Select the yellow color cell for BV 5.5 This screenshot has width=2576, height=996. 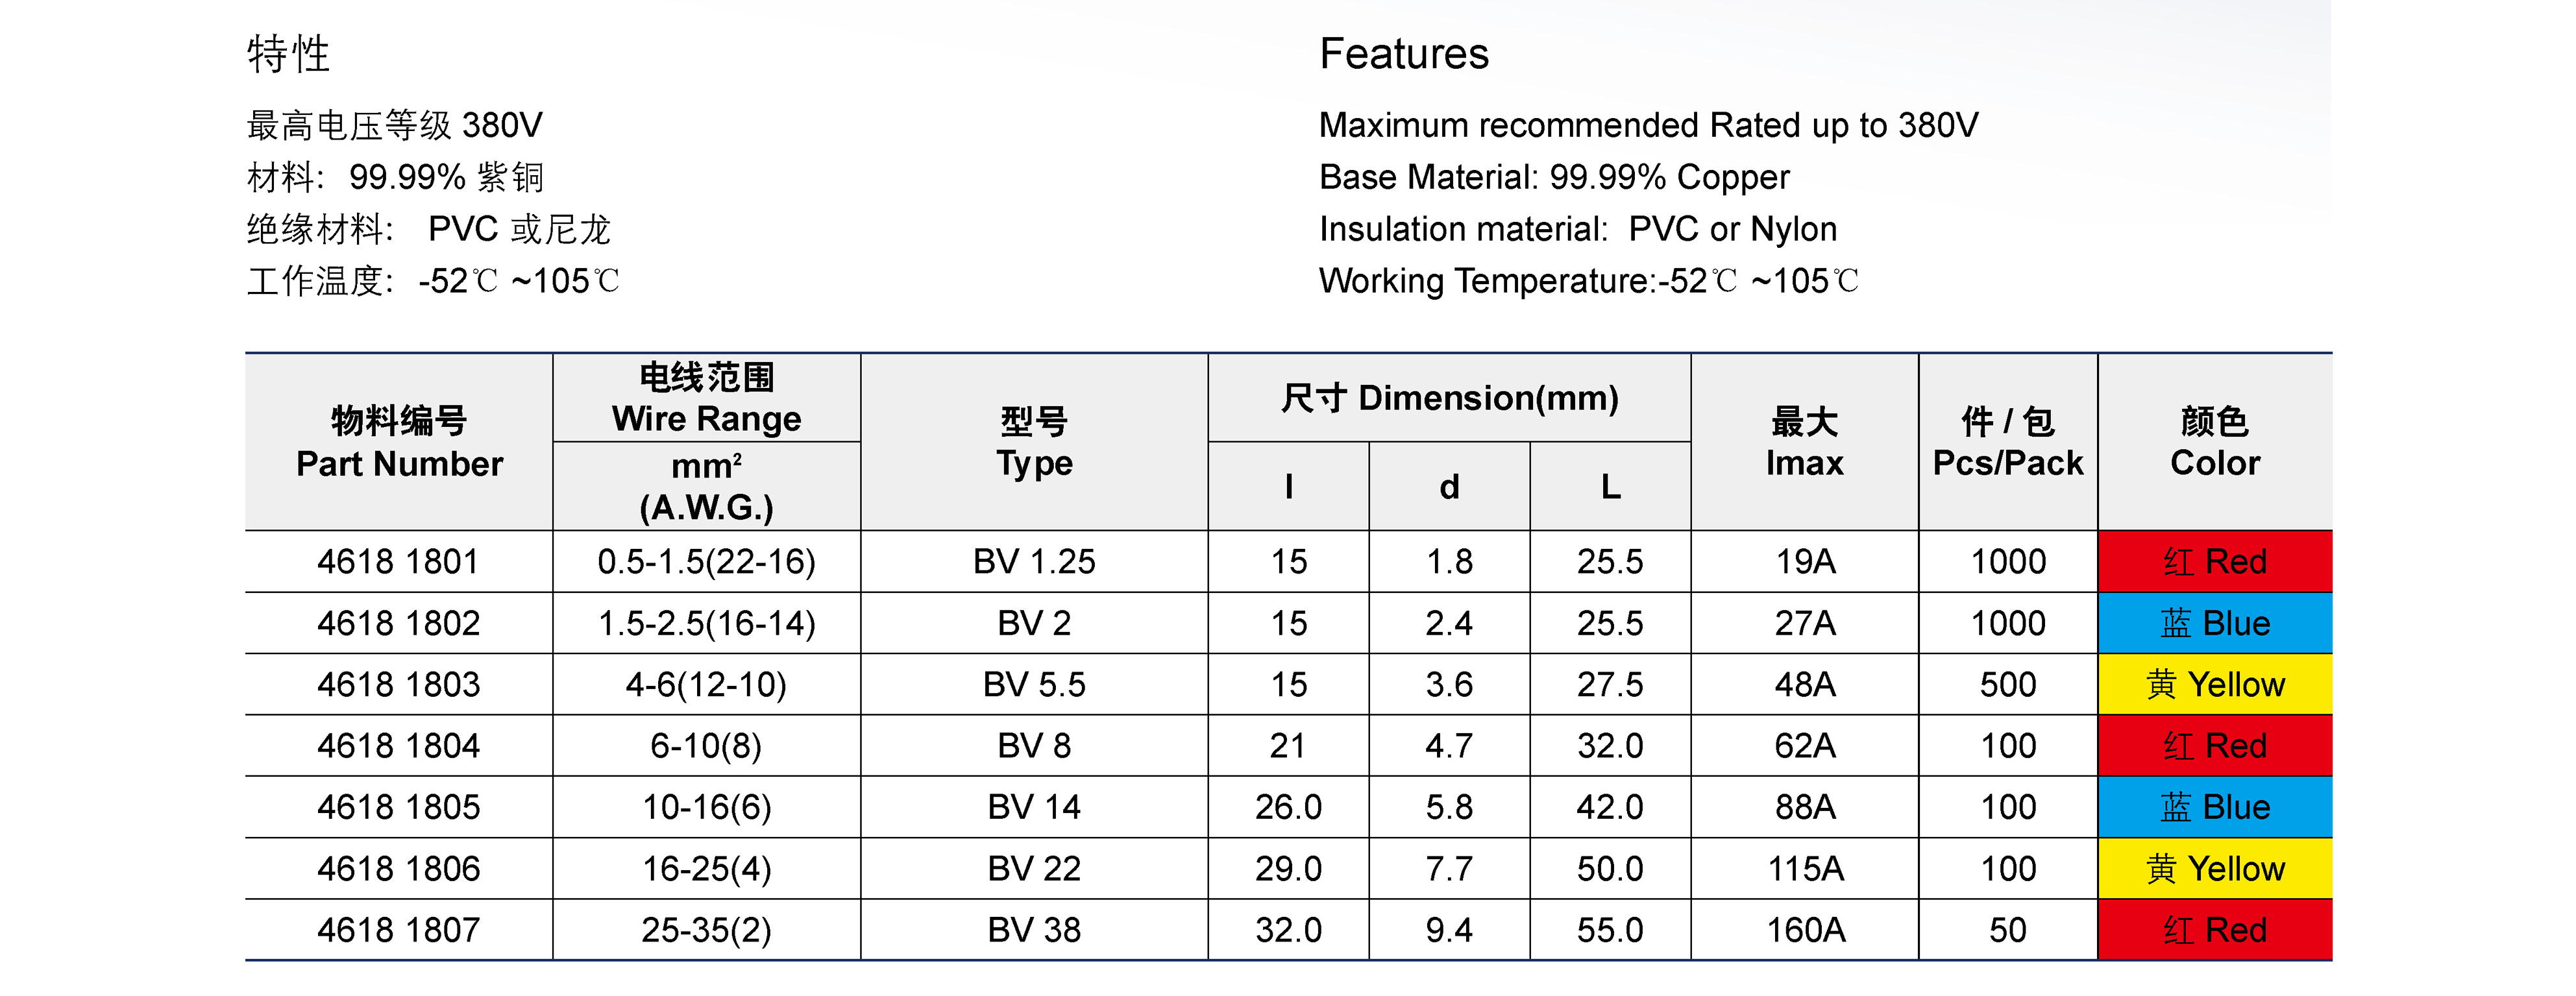pos(2214,685)
